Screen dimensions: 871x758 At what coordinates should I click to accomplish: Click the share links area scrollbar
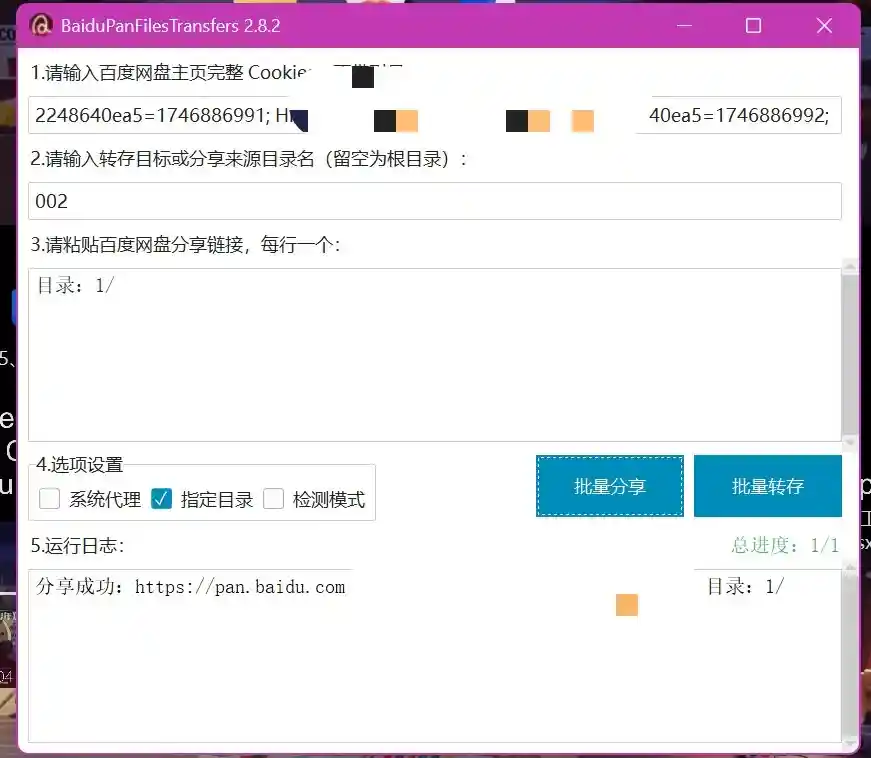pyautogui.click(x=850, y=355)
